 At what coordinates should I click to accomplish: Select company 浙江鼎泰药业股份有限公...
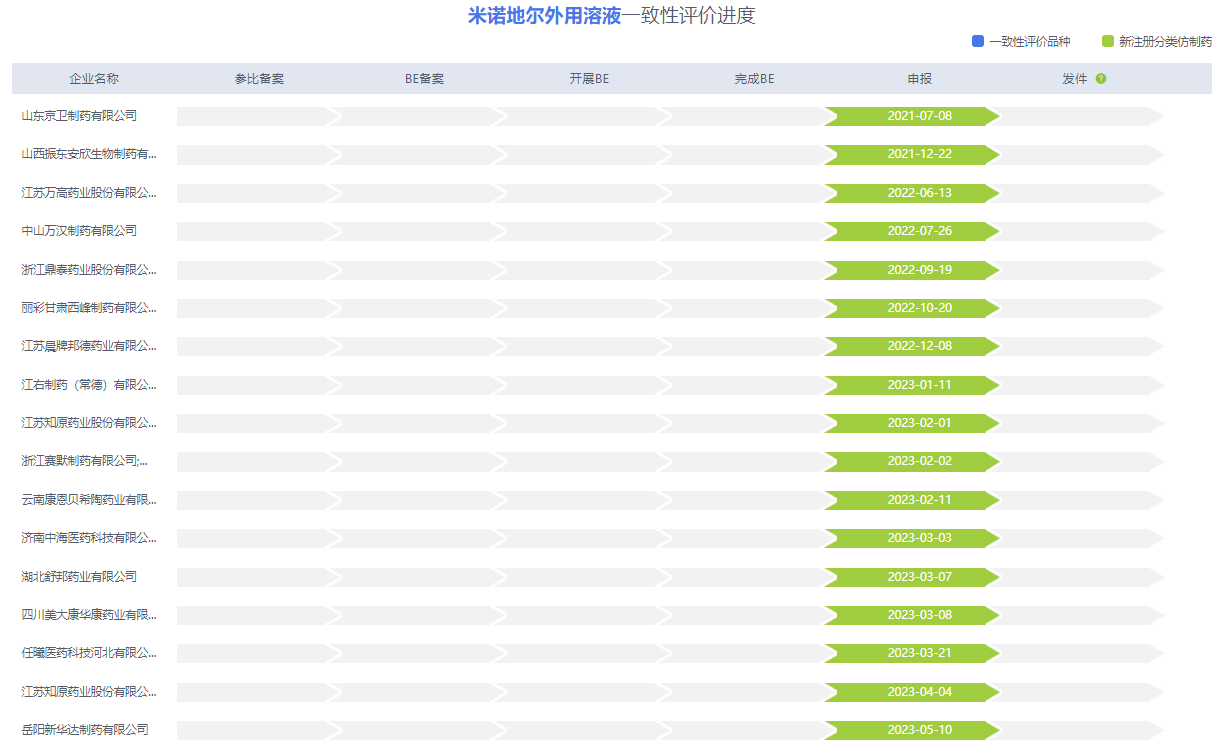[89, 270]
